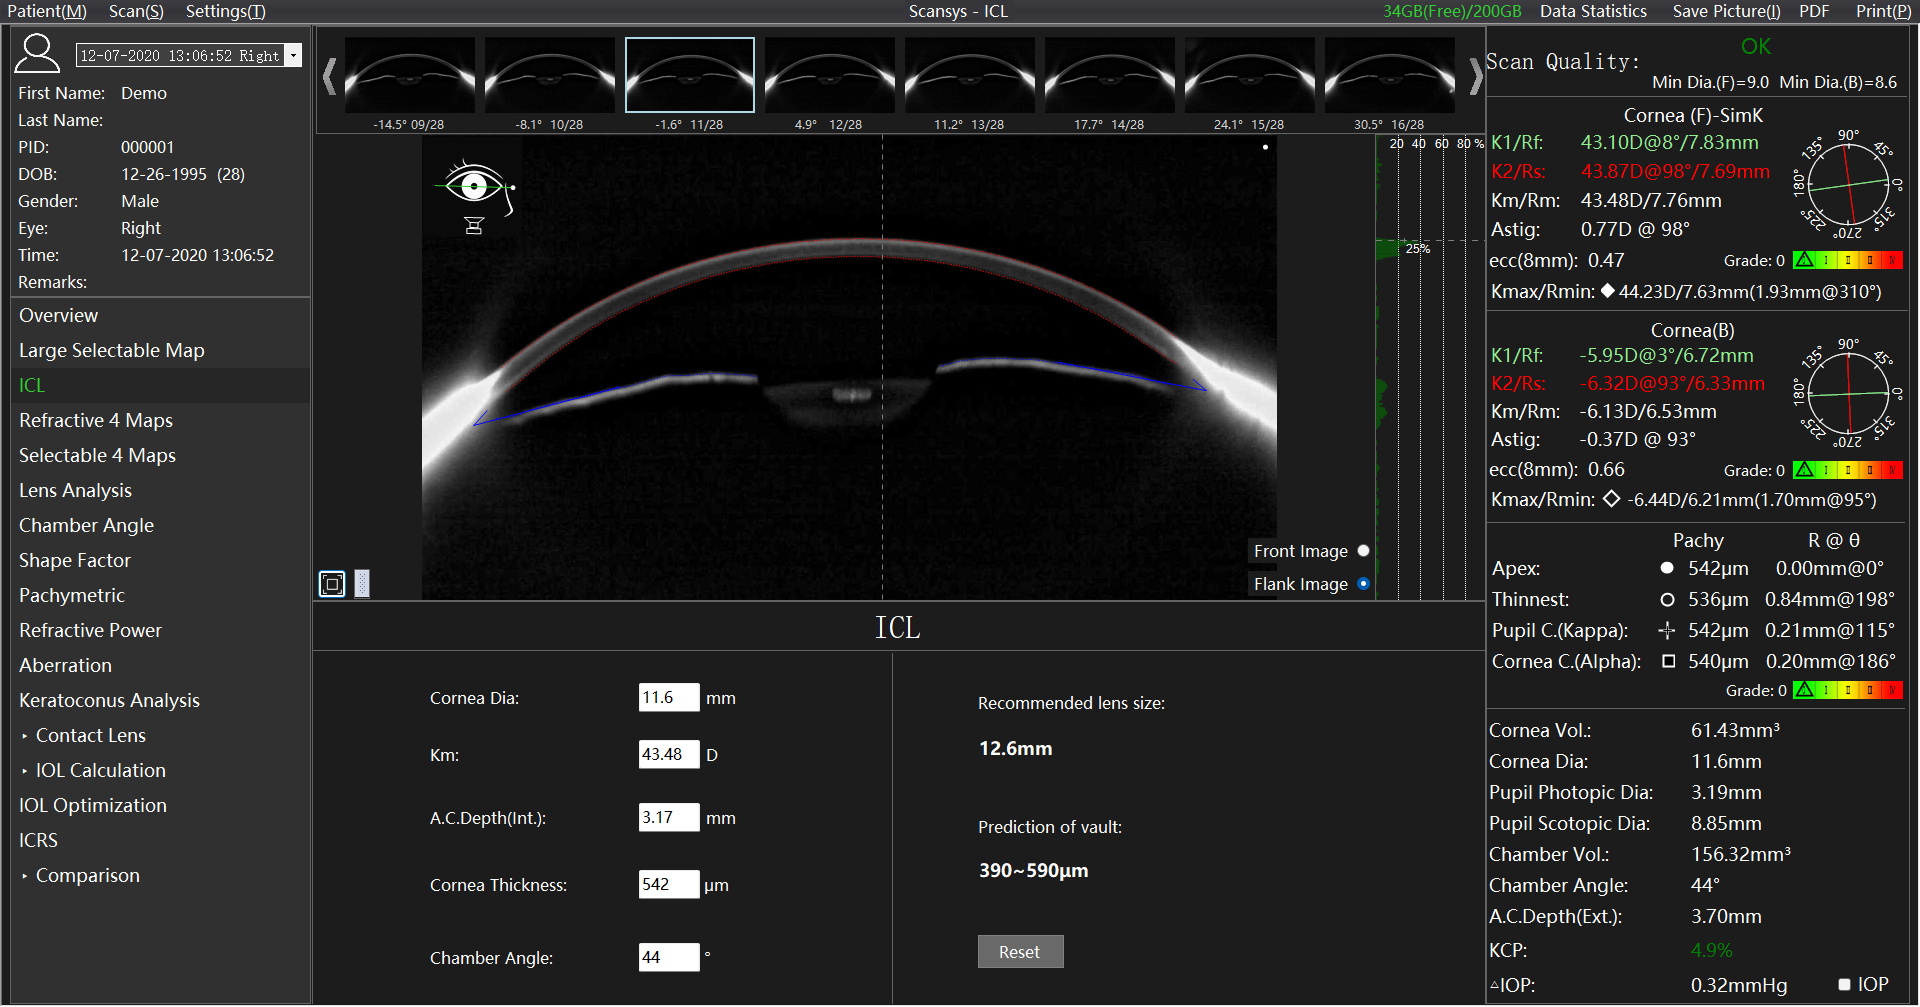Click the Cornea (F) axis compass dial

pos(1847,184)
